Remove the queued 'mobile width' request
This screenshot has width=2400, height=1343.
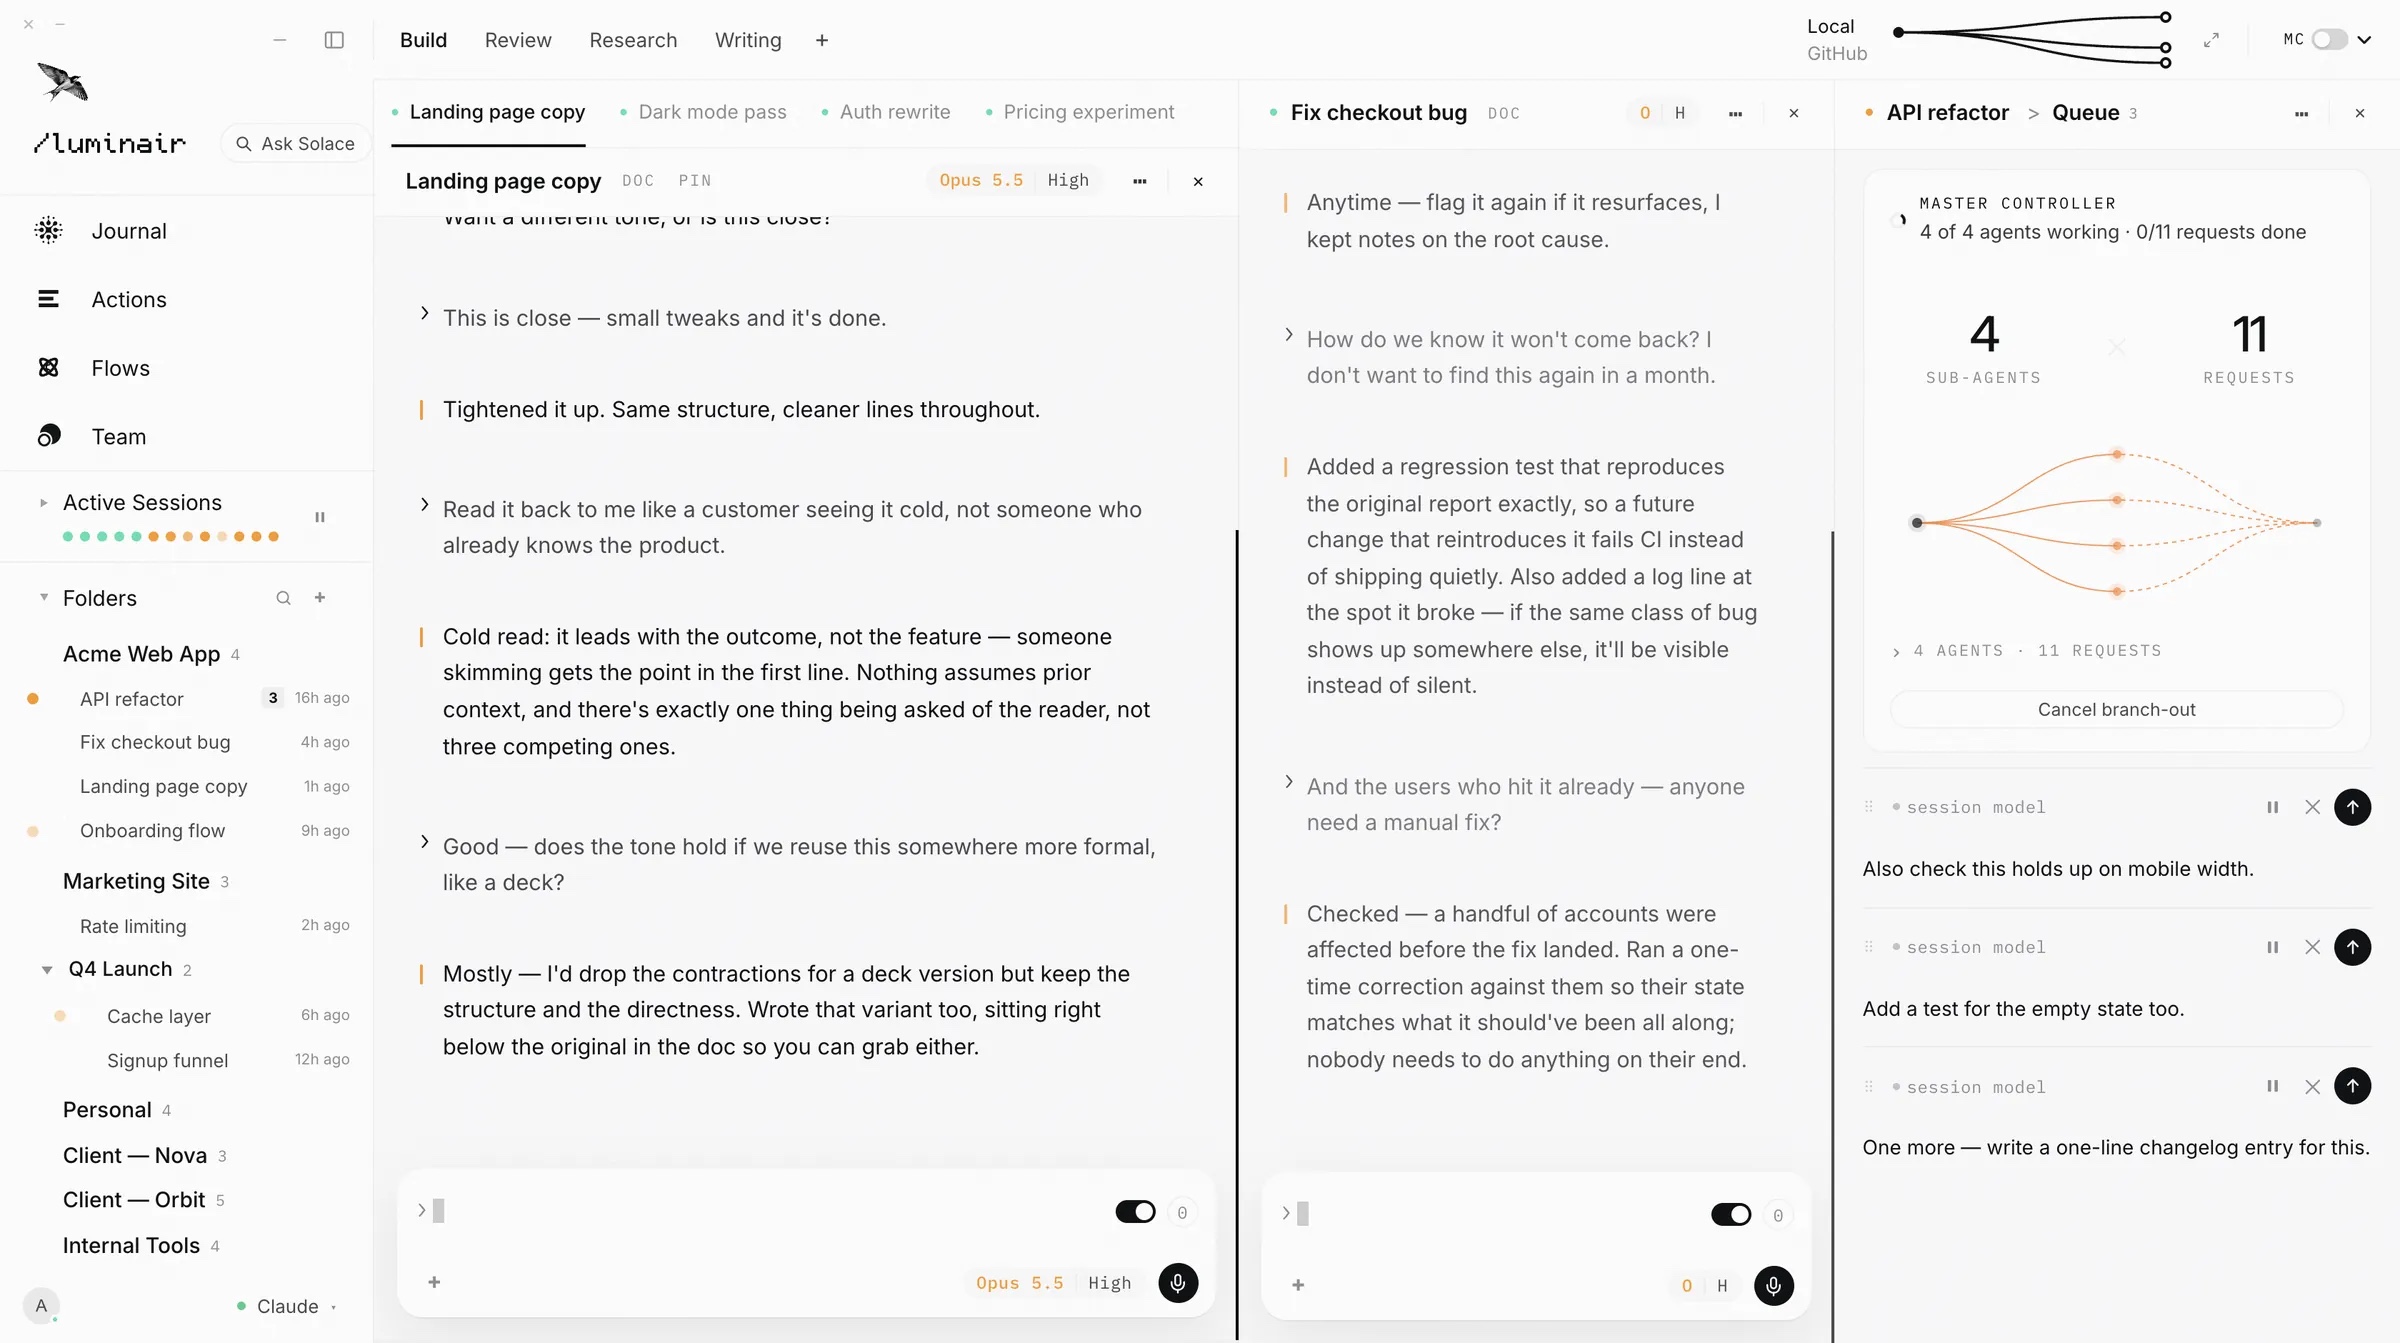(2312, 807)
